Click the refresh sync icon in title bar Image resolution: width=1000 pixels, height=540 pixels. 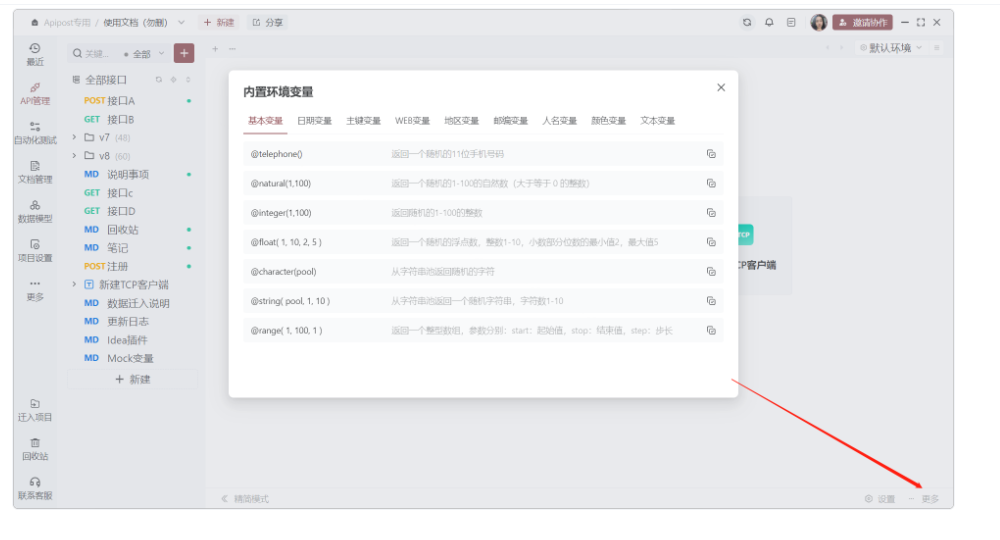(747, 22)
